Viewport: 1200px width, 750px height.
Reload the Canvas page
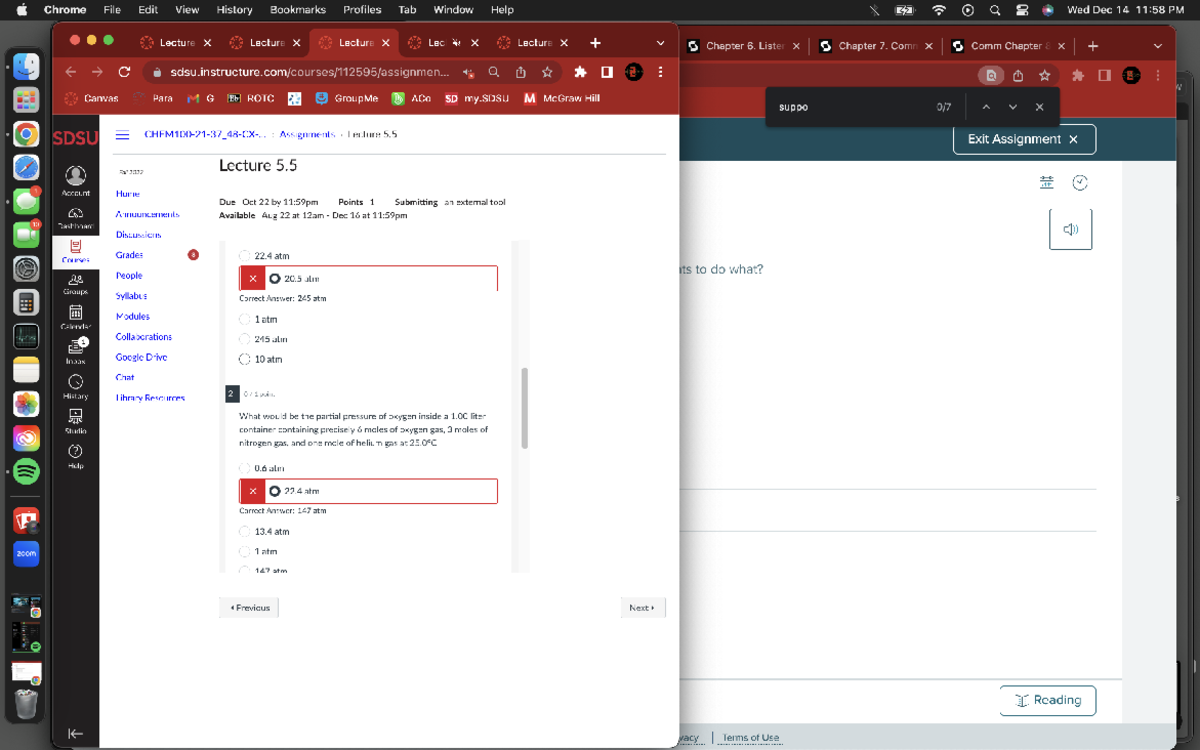124,72
